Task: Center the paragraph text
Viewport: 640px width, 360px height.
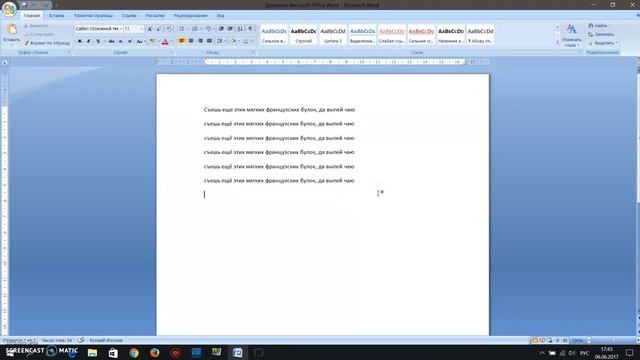Action: click(x=191, y=41)
